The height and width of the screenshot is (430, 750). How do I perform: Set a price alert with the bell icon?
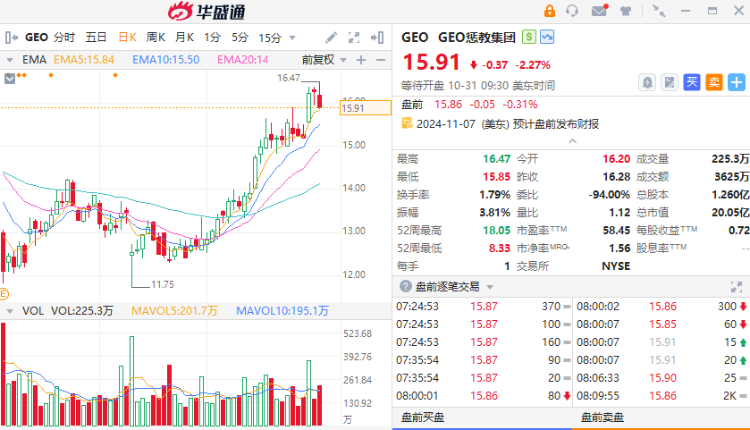click(x=647, y=83)
